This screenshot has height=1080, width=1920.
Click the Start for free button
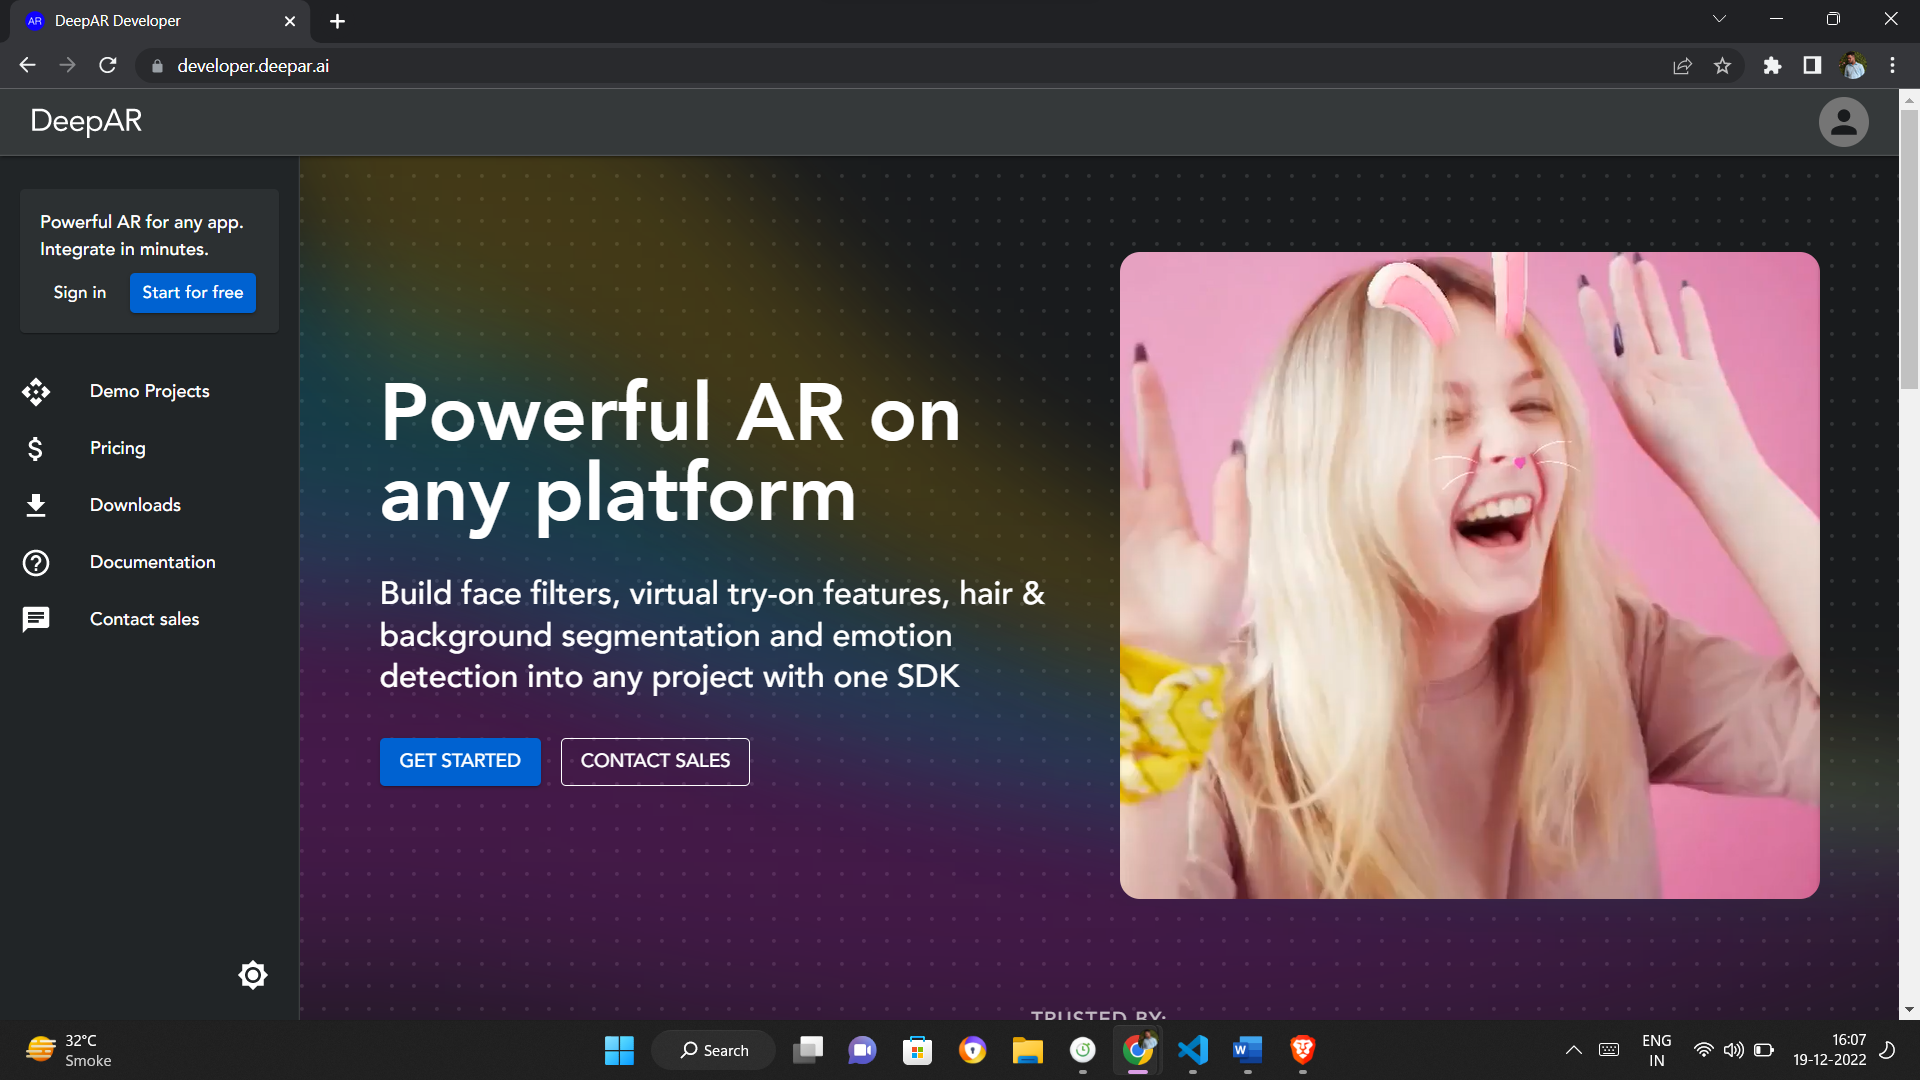point(193,293)
